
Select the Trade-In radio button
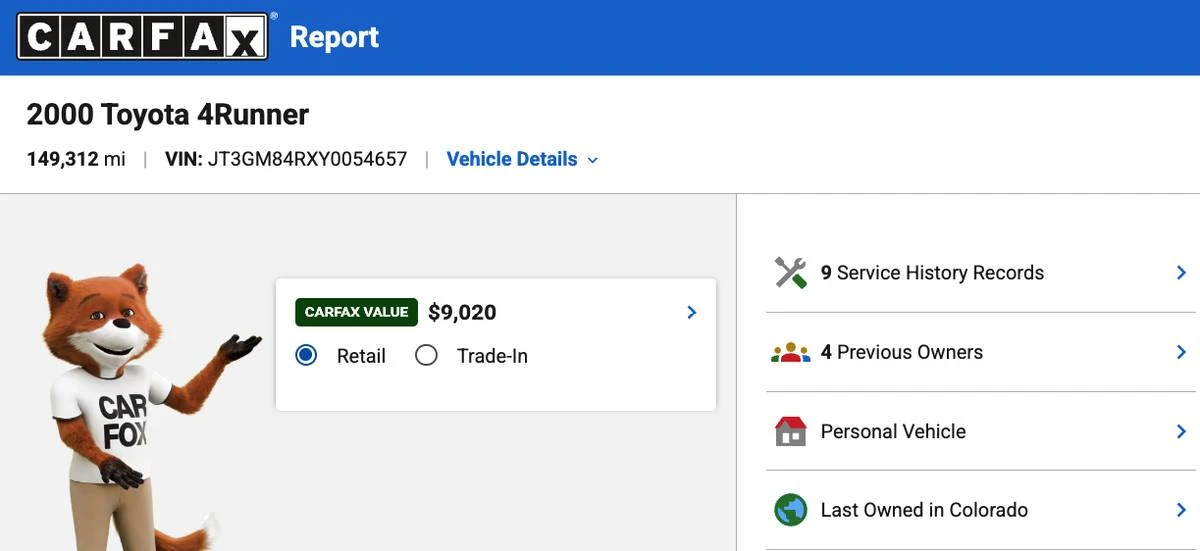(426, 355)
